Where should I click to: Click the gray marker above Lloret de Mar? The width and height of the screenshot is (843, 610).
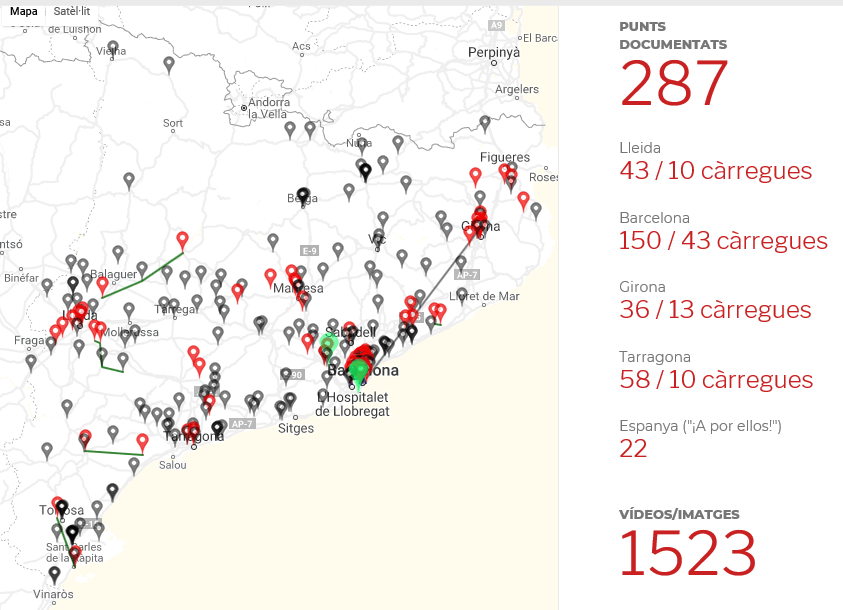click(x=461, y=263)
